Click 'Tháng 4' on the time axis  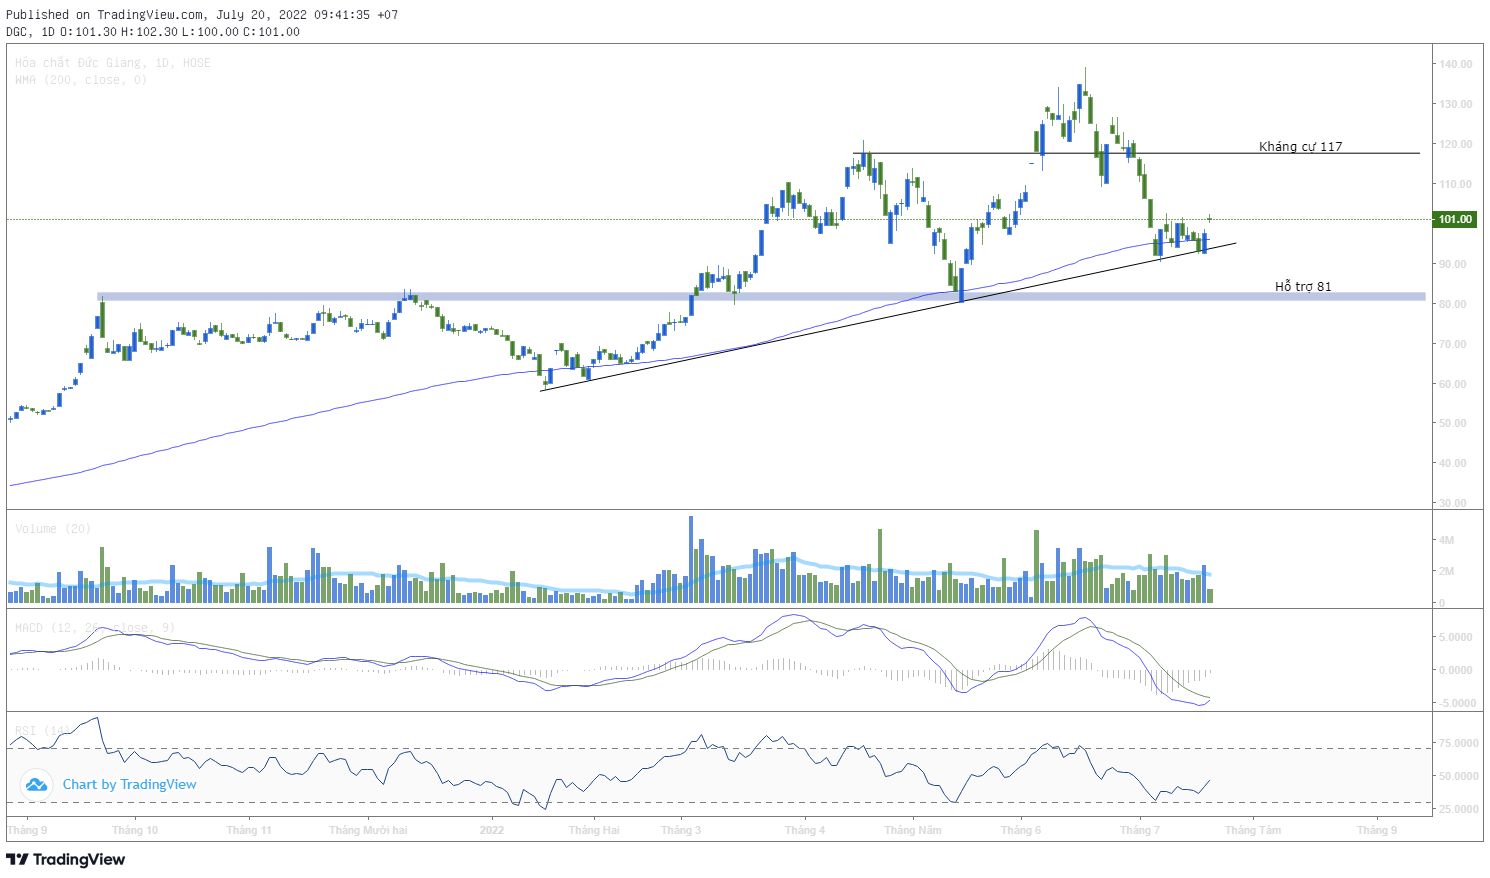tap(805, 830)
